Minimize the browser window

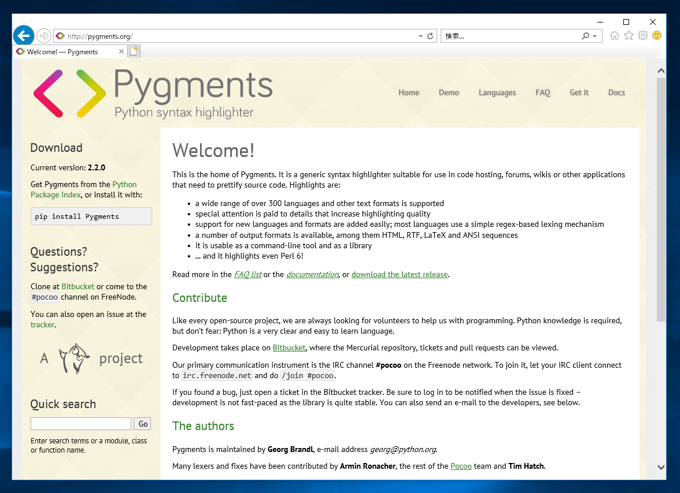click(600, 22)
